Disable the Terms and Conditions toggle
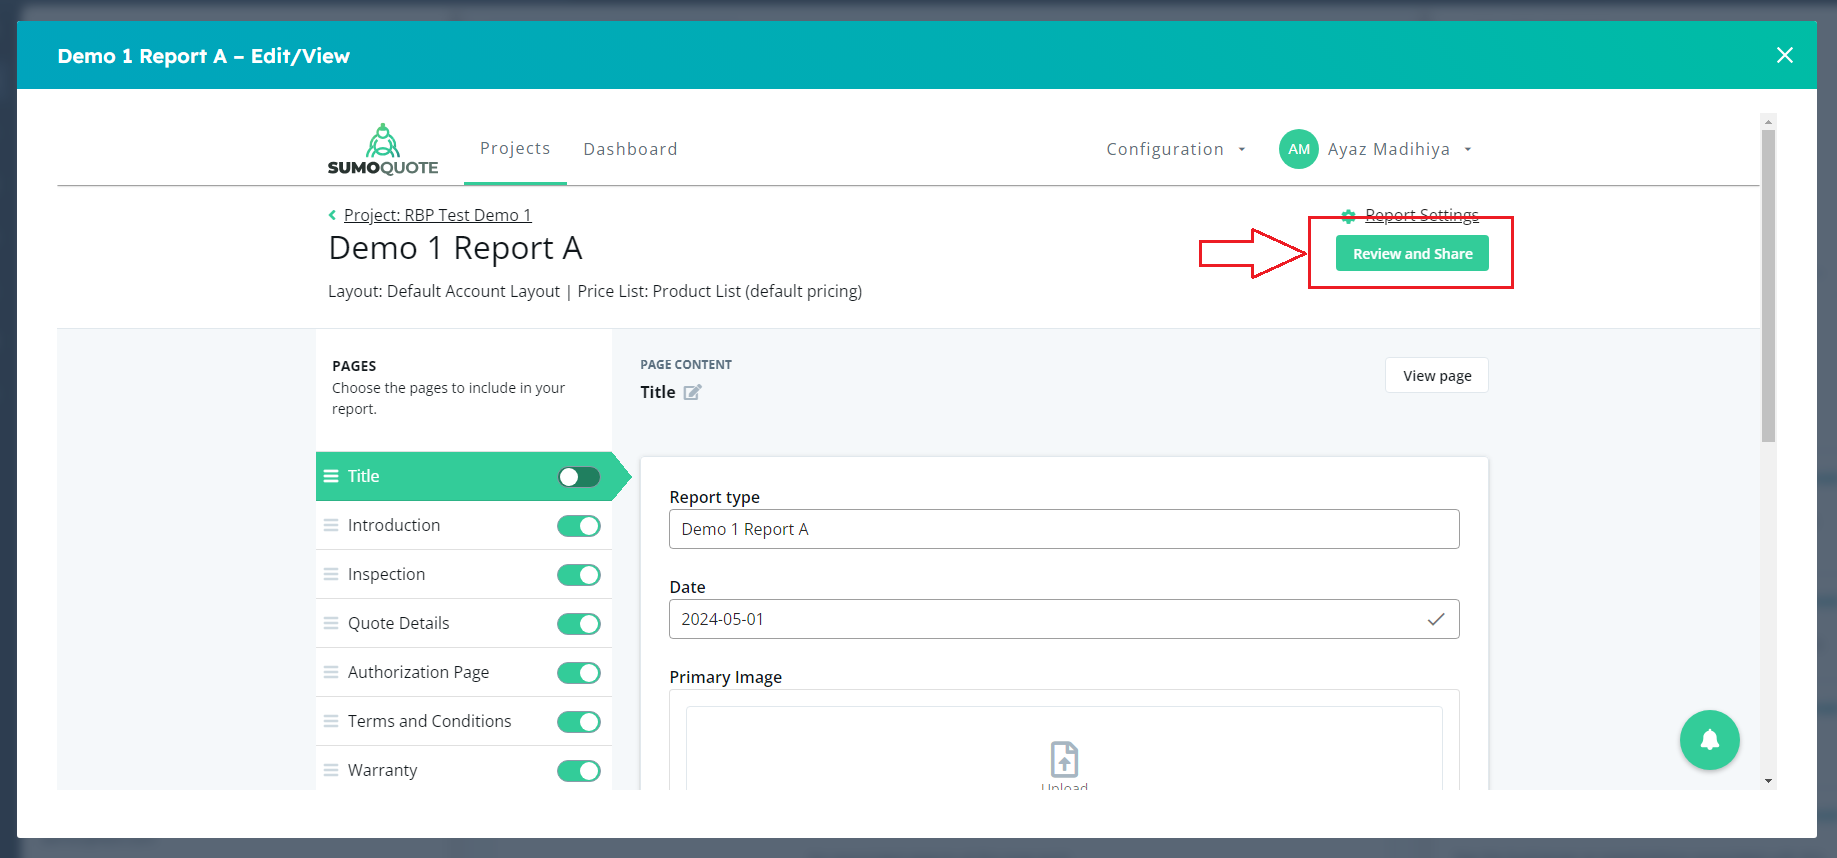The image size is (1837, 858). click(579, 722)
